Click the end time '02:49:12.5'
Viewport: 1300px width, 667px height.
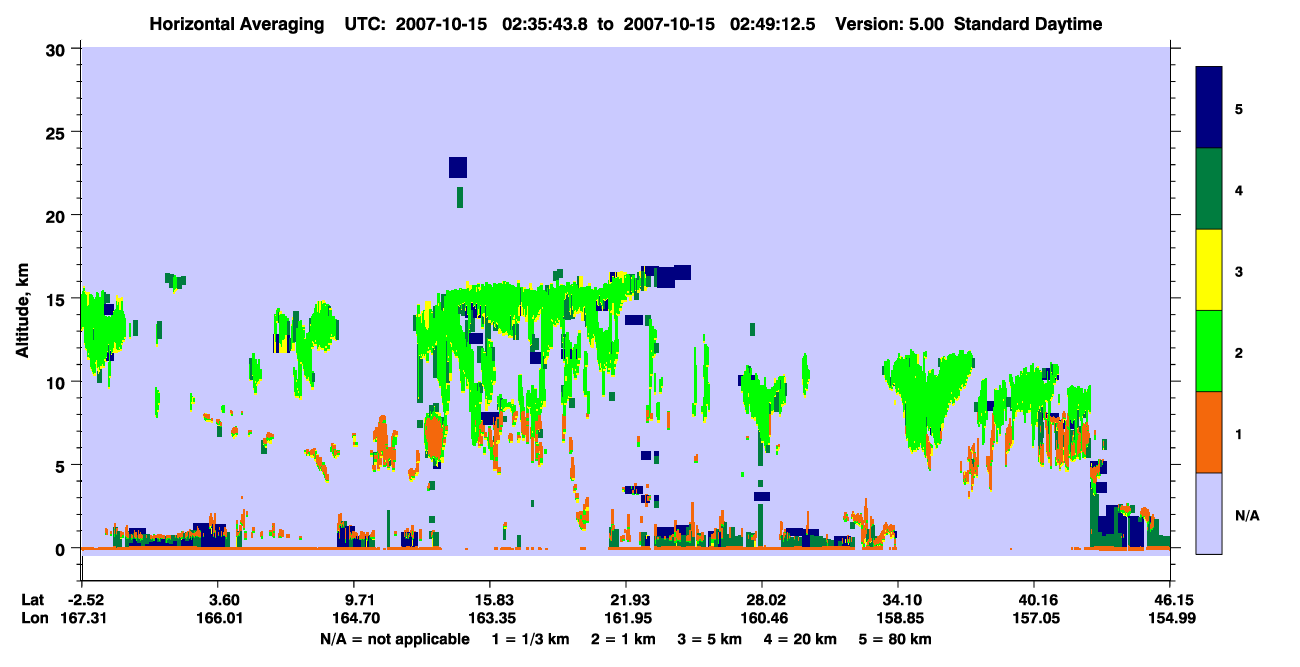(x=772, y=24)
